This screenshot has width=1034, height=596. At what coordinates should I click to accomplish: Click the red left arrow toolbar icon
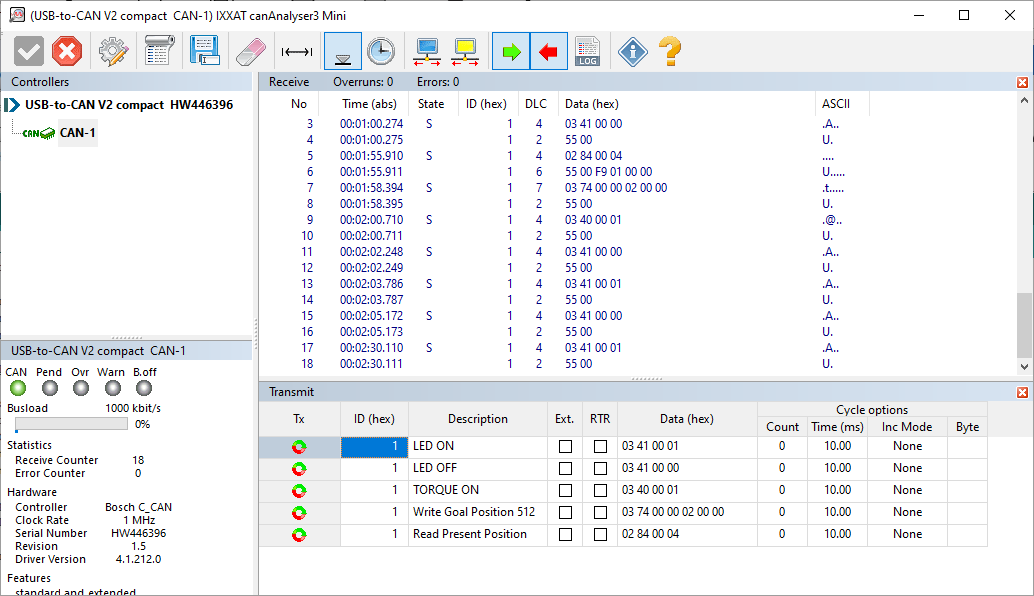coord(548,51)
